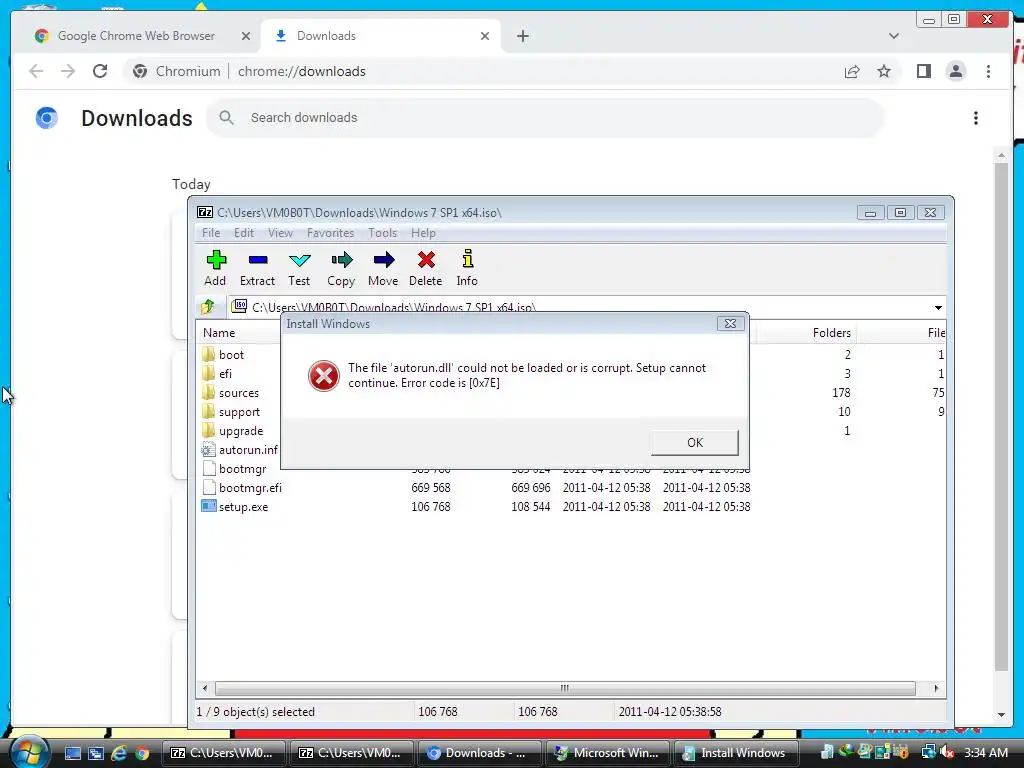Close the Downloads tab in Chromium
The height and width of the screenshot is (768, 1024).
[x=485, y=36]
